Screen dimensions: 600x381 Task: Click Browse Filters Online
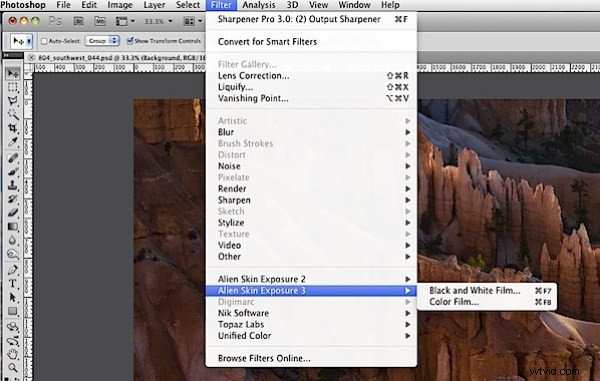click(x=311, y=358)
